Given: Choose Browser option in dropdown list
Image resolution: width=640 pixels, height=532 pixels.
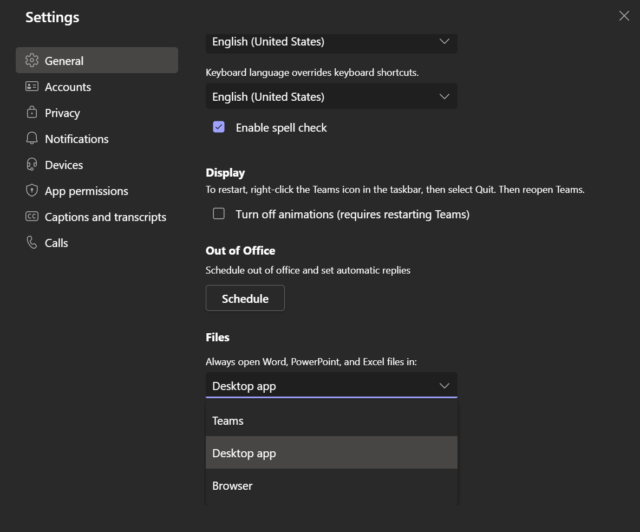Looking at the screenshot, I should tap(331, 486).
